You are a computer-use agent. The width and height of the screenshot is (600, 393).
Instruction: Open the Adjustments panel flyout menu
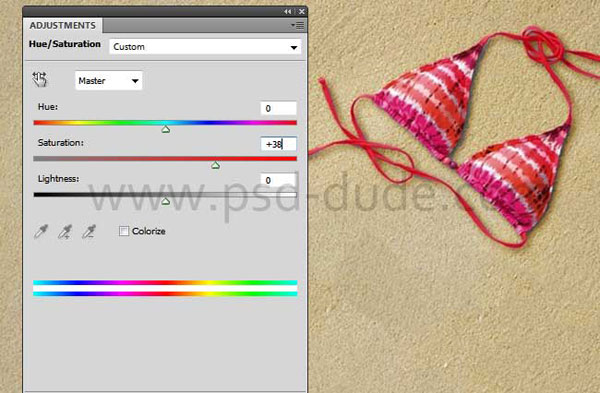coord(298,26)
